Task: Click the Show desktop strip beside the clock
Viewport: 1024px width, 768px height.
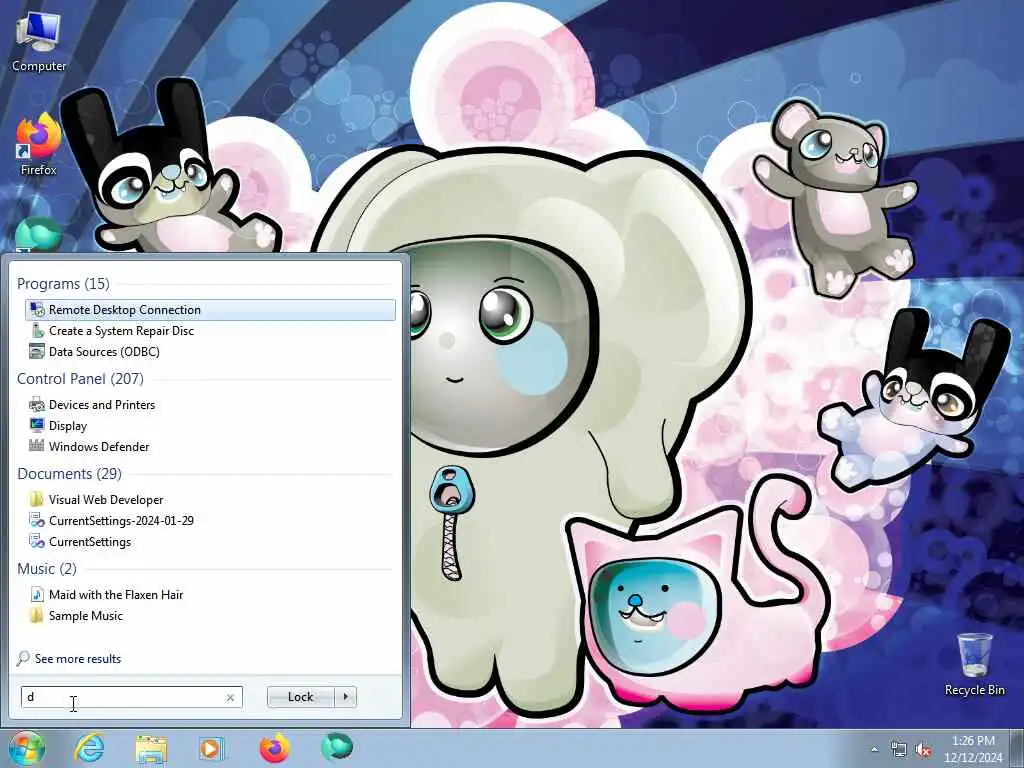Action: (1017, 749)
